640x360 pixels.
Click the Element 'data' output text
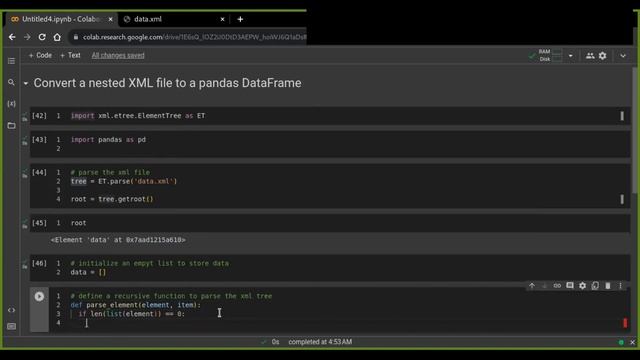pos(118,240)
